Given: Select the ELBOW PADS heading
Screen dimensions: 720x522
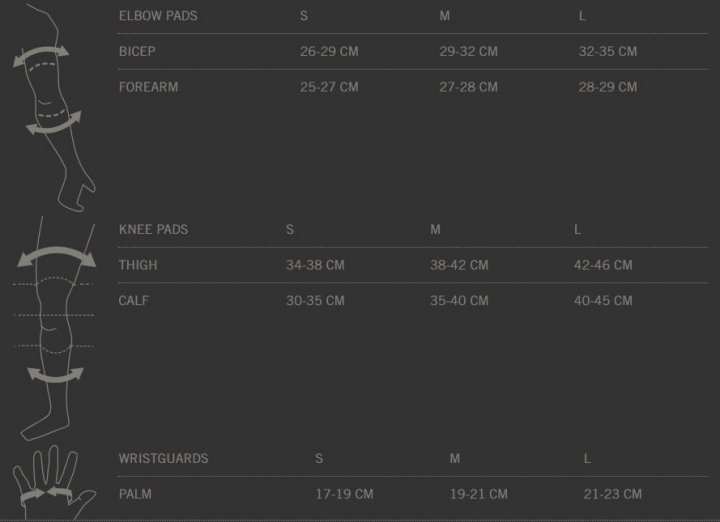Looking at the screenshot, I should coord(158,16).
